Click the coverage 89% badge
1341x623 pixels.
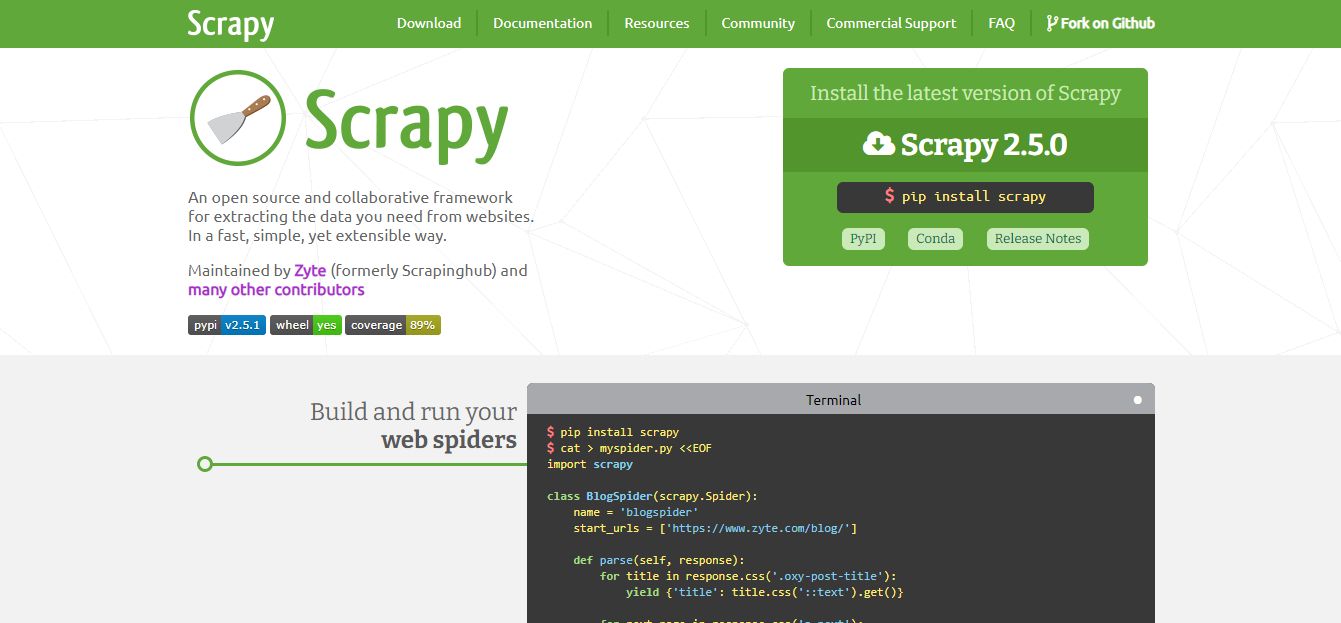point(393,325)
